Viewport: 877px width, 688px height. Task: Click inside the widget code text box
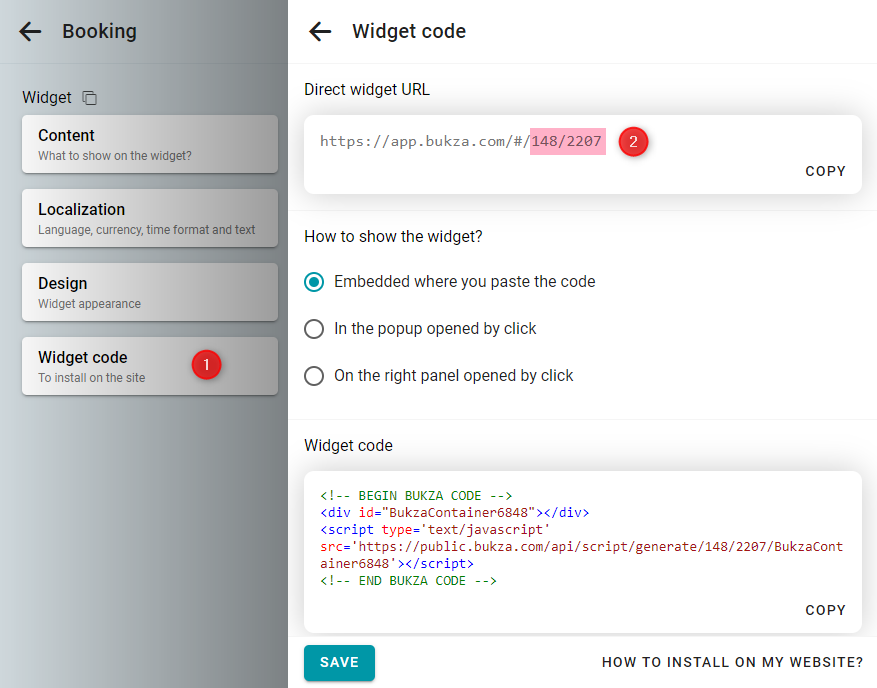[581, 538]
